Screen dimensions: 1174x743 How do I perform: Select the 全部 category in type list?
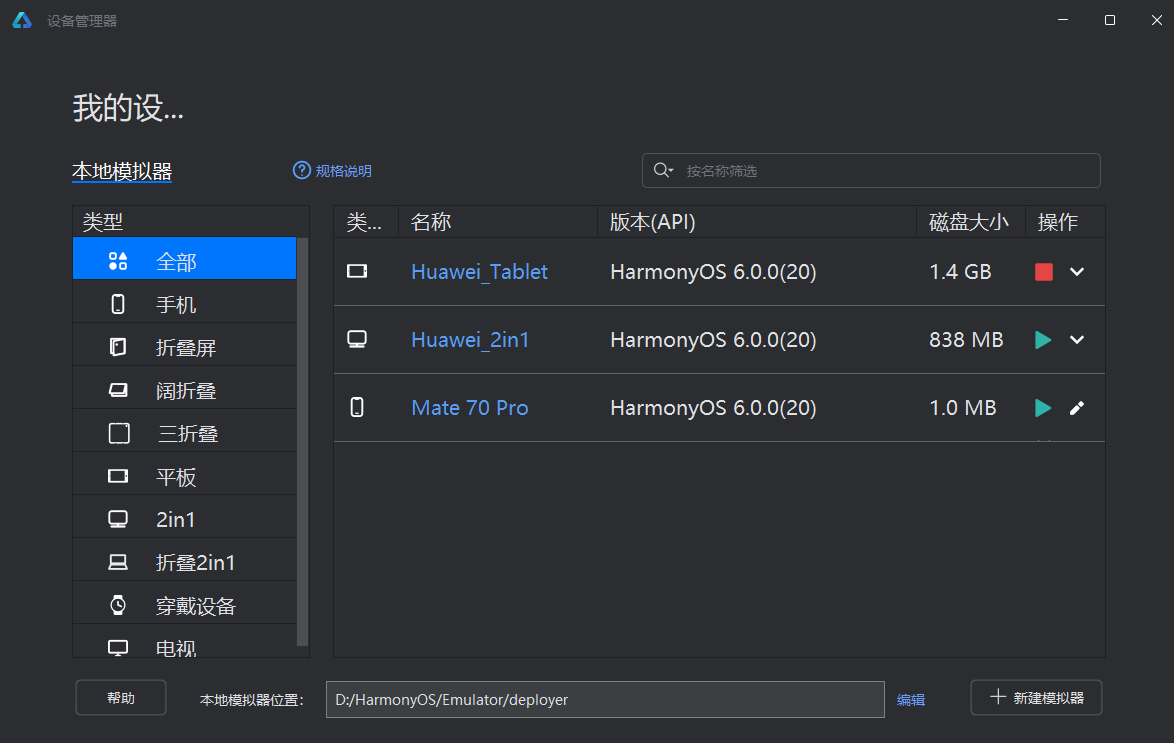pyautogui.click(x=184, y=258)
